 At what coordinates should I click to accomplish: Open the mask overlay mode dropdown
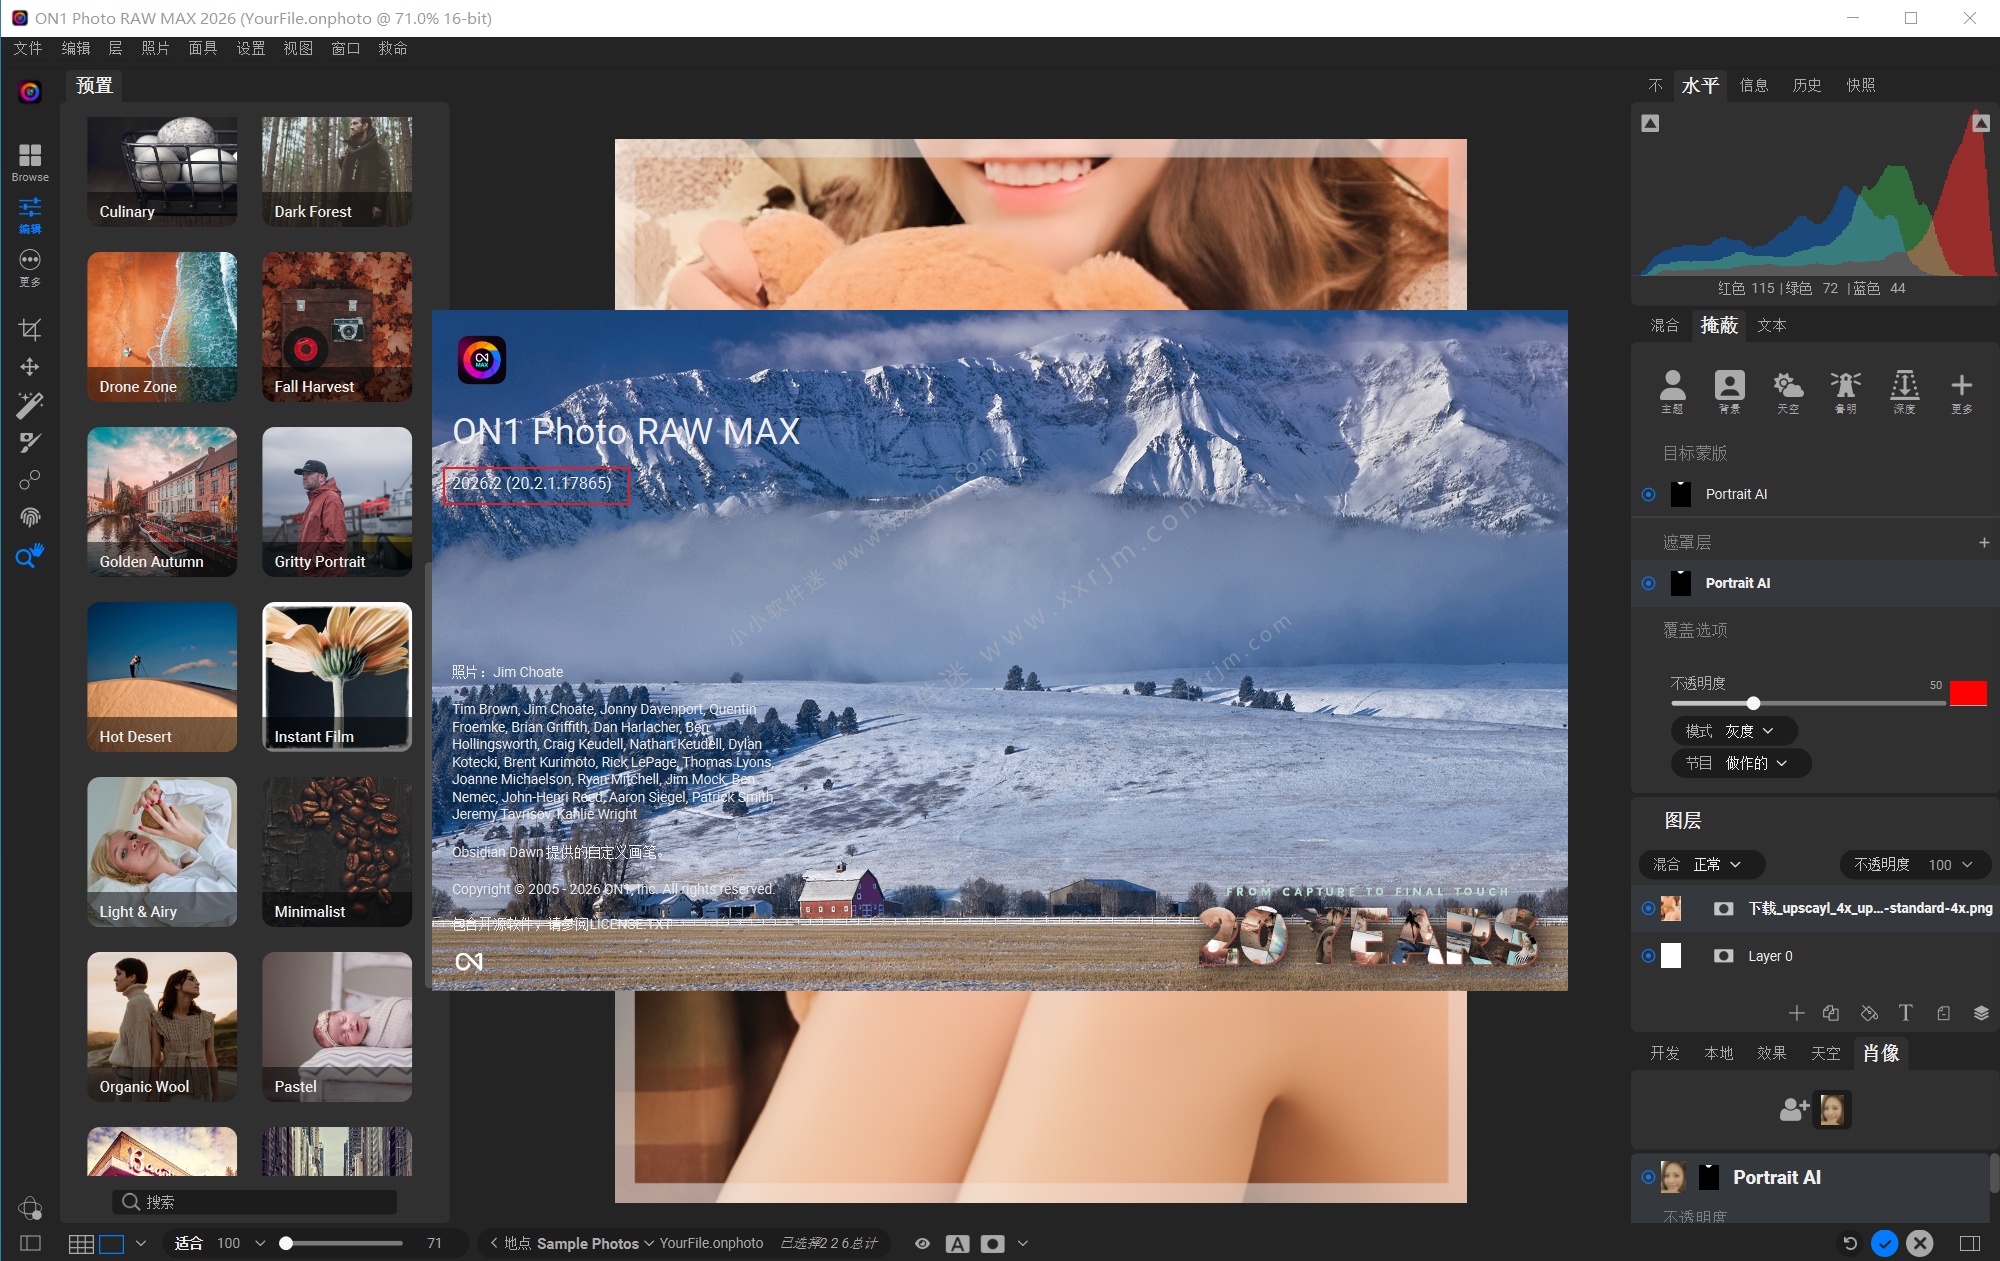(x=1733, y=731)
